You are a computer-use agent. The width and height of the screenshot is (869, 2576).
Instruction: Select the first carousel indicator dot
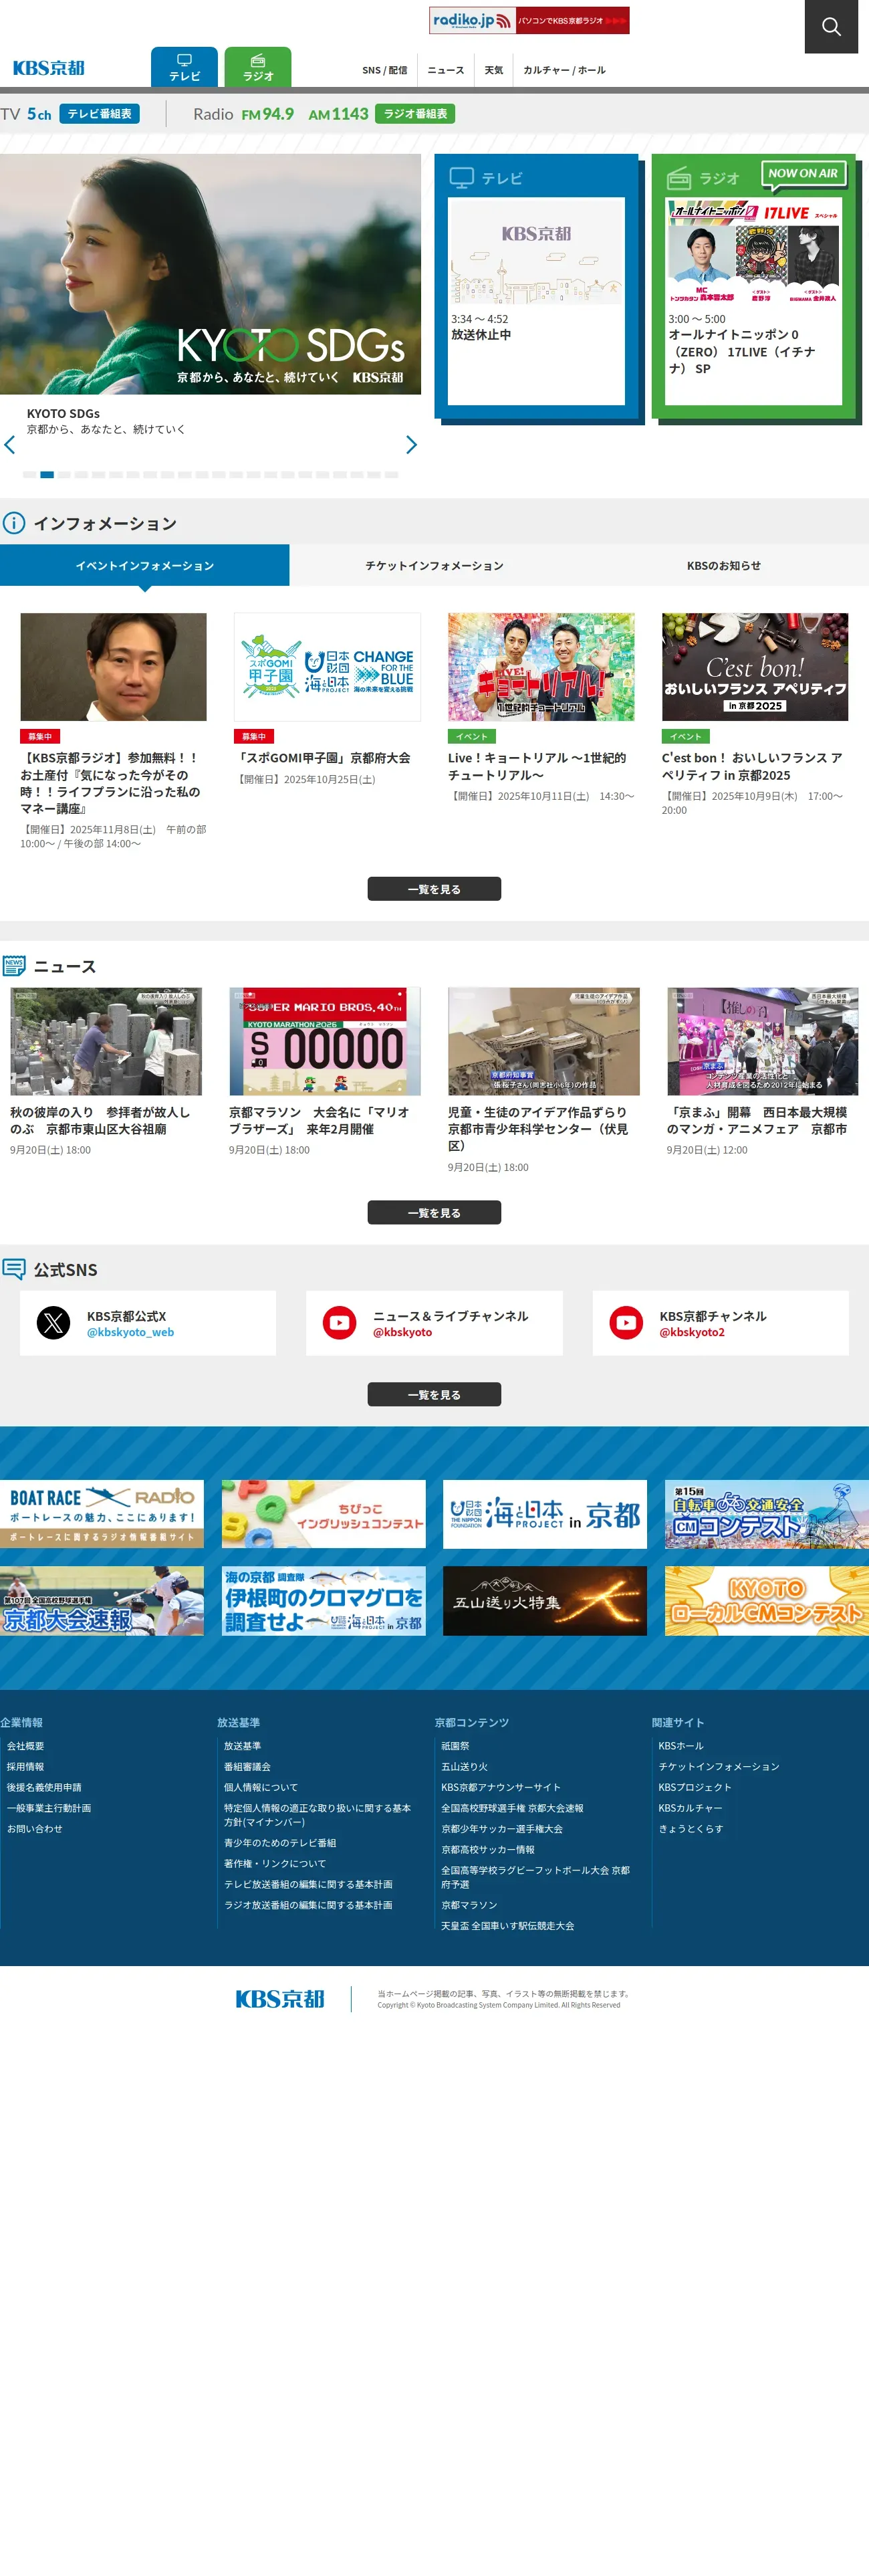pyautogui.click(x=29, y=475)
